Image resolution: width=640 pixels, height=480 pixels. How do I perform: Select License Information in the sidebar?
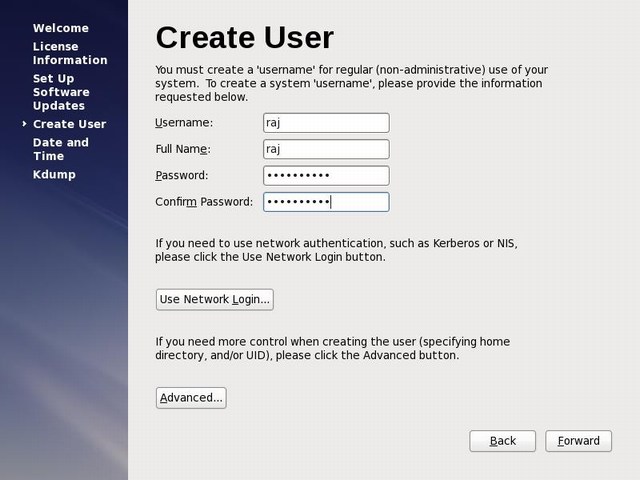[70, 53]
